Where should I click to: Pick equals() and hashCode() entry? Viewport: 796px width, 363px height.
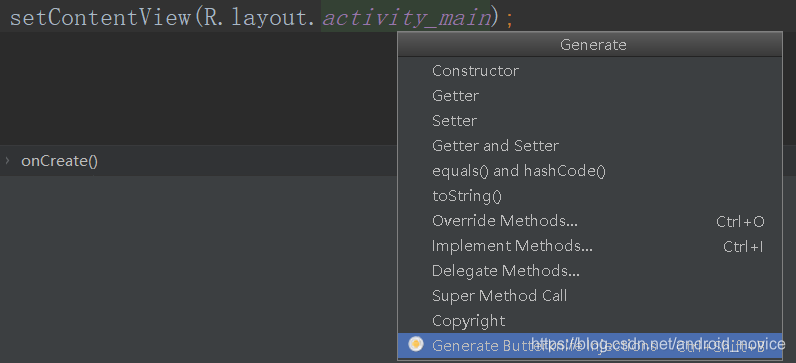[x=589, y=171]
